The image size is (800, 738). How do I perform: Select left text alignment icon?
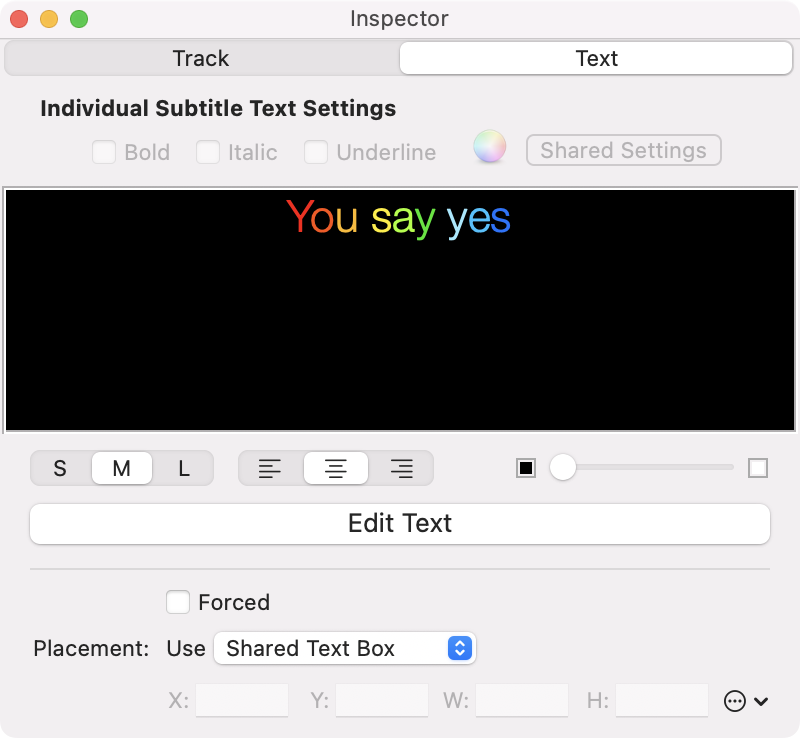[x=270, y=468]
